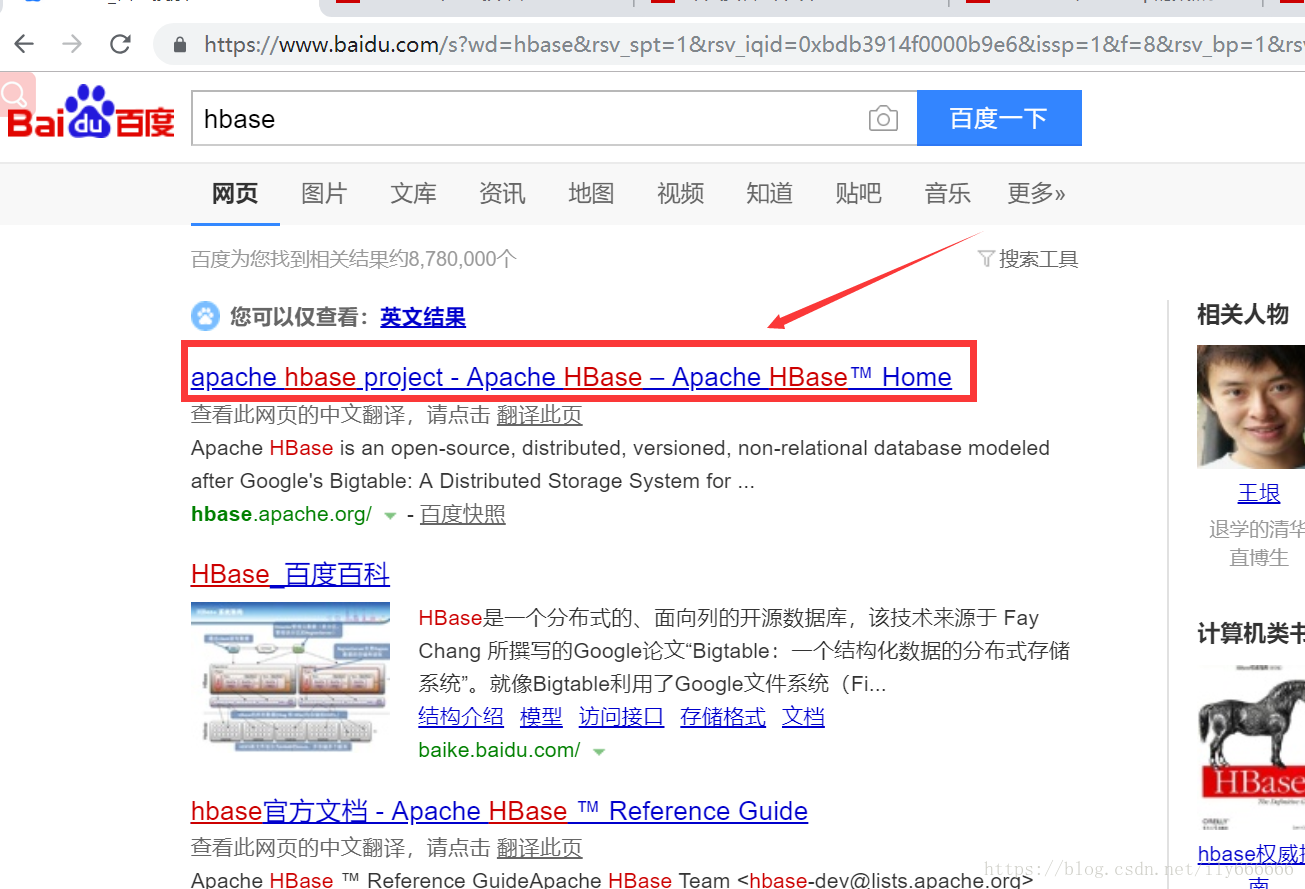Screen dimensions: 1305x889
Task: Expand the arrow after baike.baidu.com/
Action: coord(599,752)
